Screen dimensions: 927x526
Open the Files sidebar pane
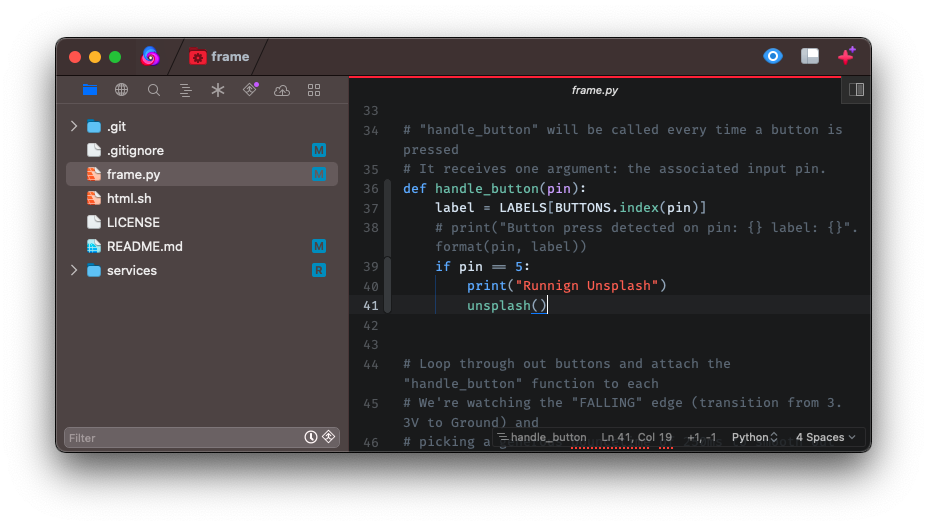(90, 90)
